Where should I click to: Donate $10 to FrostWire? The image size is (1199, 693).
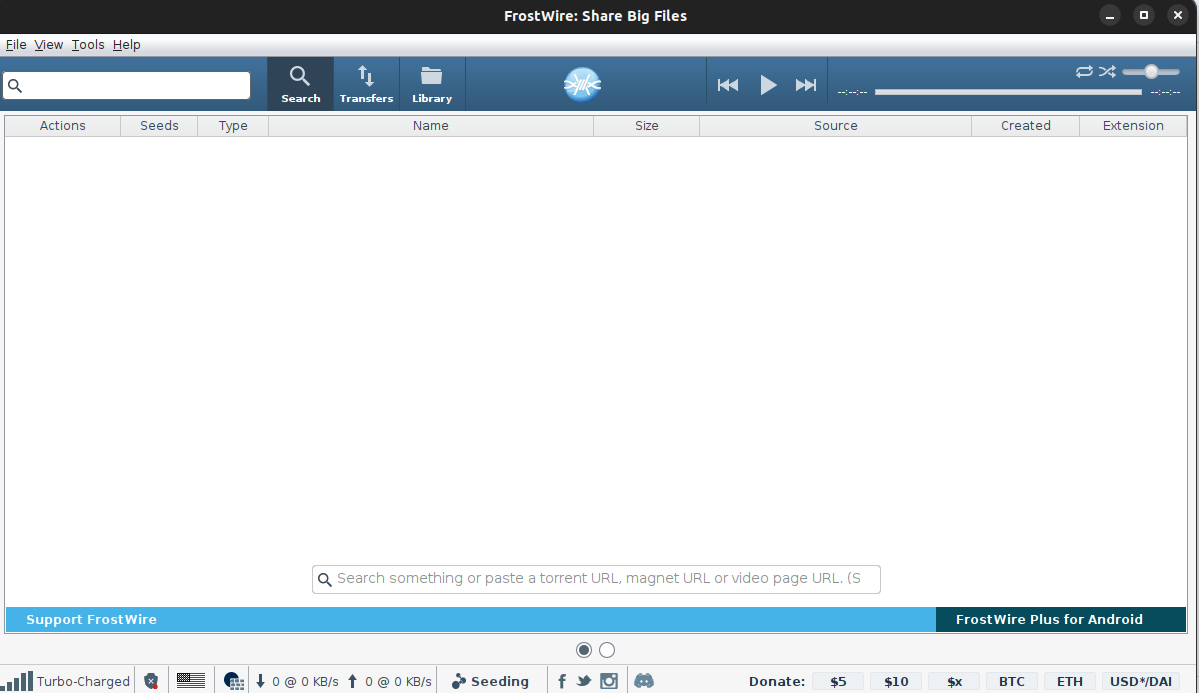tap(896, 682)
